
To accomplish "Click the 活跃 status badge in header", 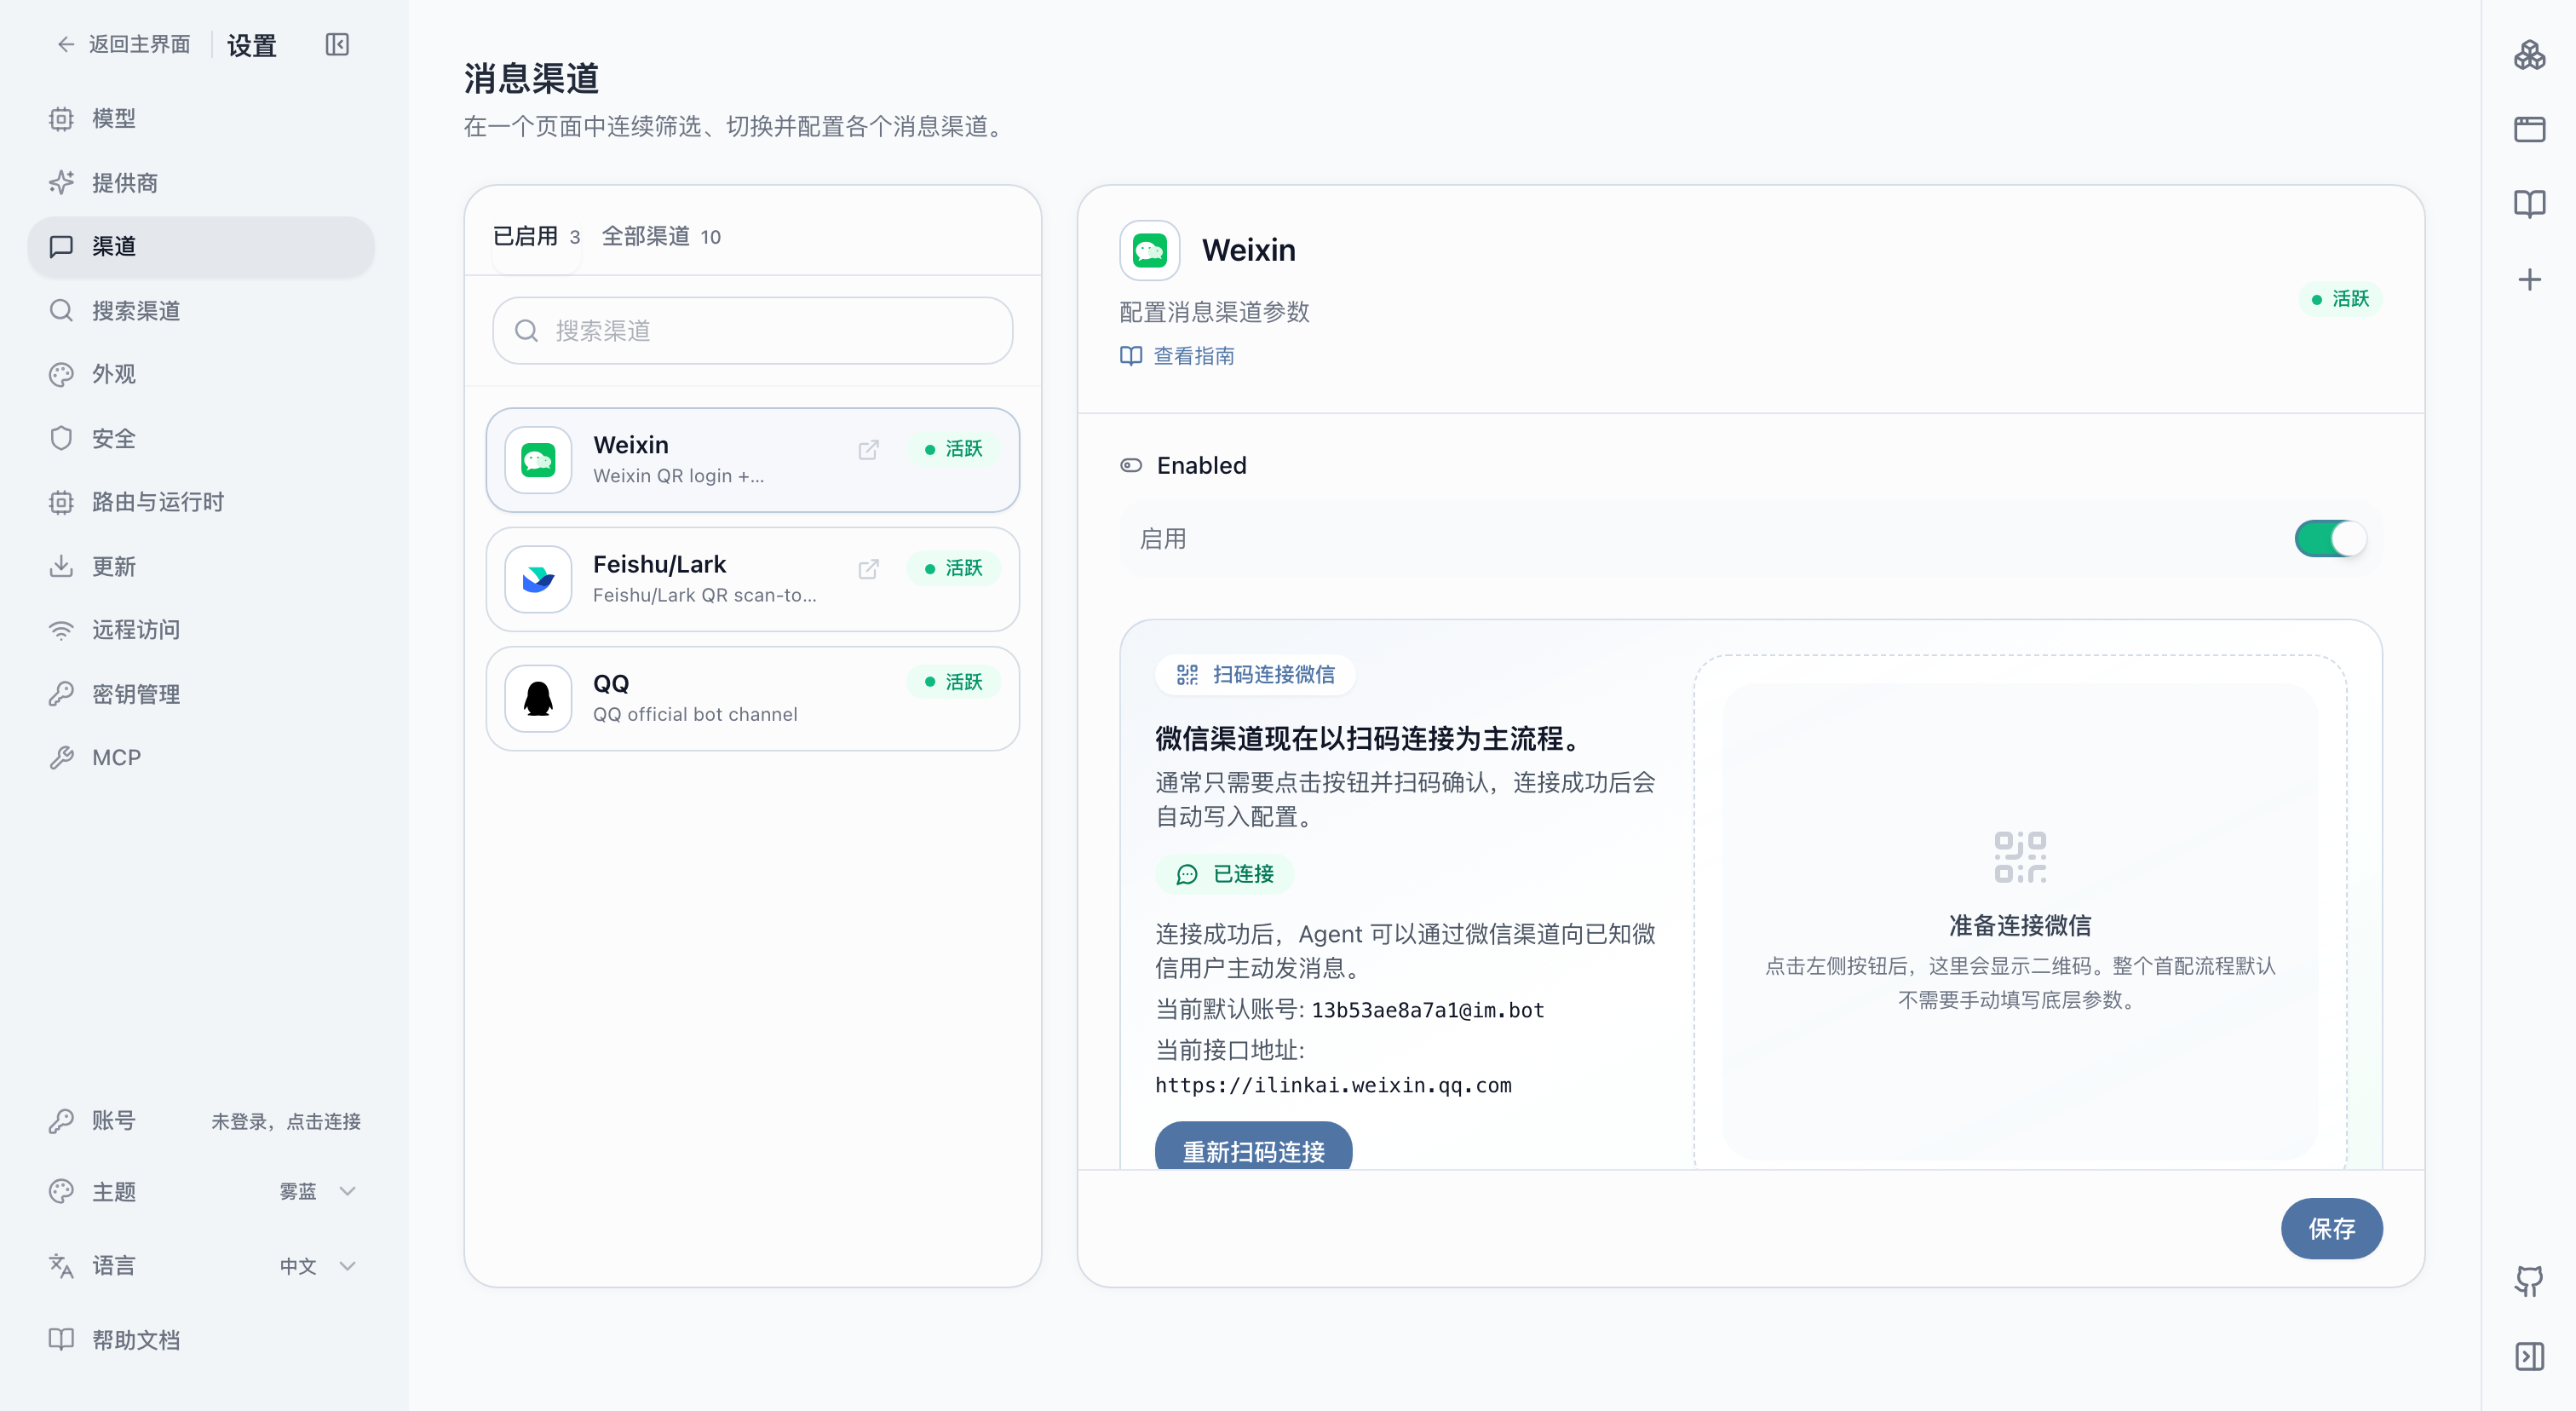I will coord(2340,299).
